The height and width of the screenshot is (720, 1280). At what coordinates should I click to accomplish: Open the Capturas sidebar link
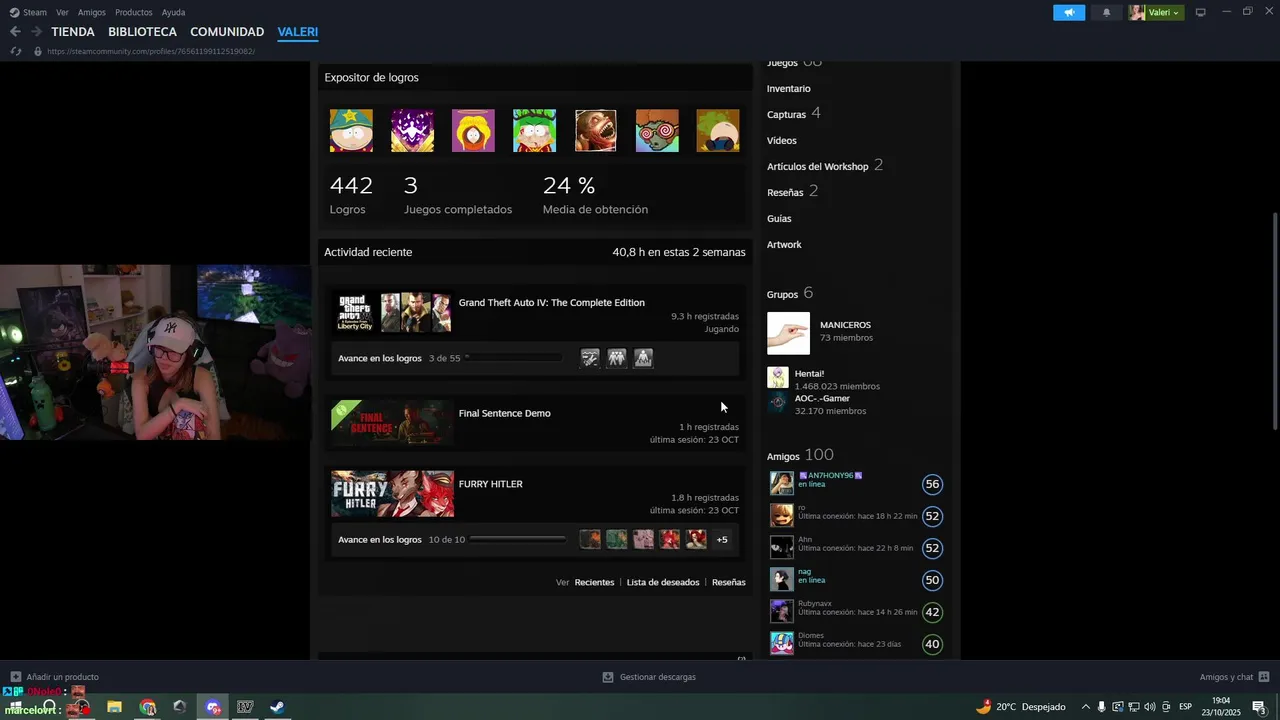coord(786,115)
